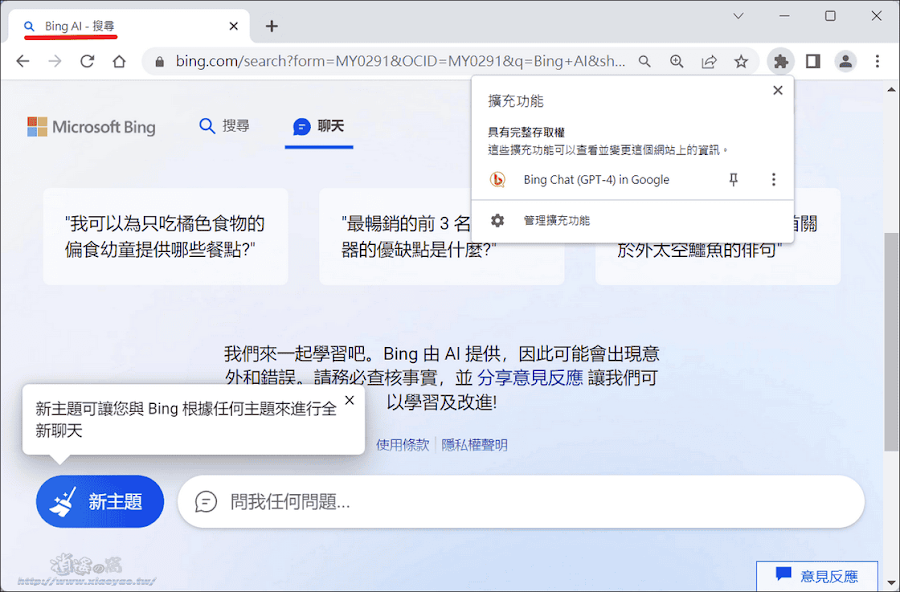The height and width of the screenshot is (592, 900).
Task: Open a new browser tab
Action: pyautogui.click(x=271, y=26)
